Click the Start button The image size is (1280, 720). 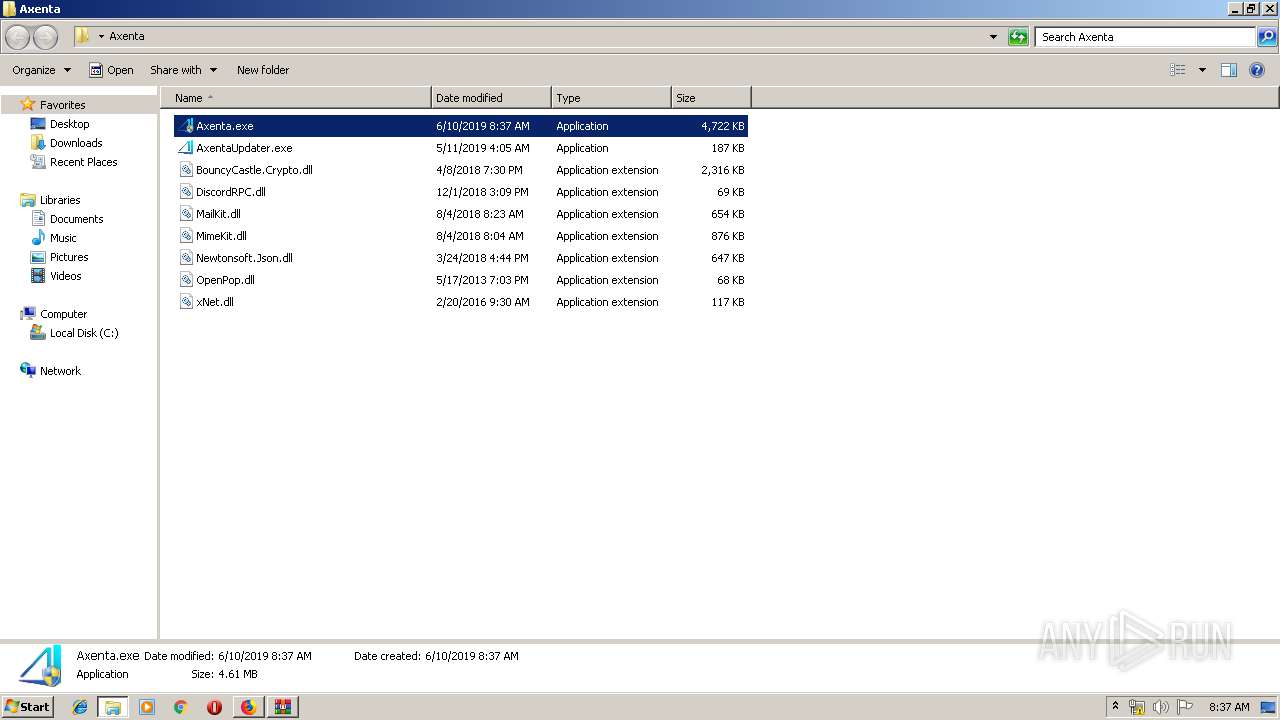27,707
